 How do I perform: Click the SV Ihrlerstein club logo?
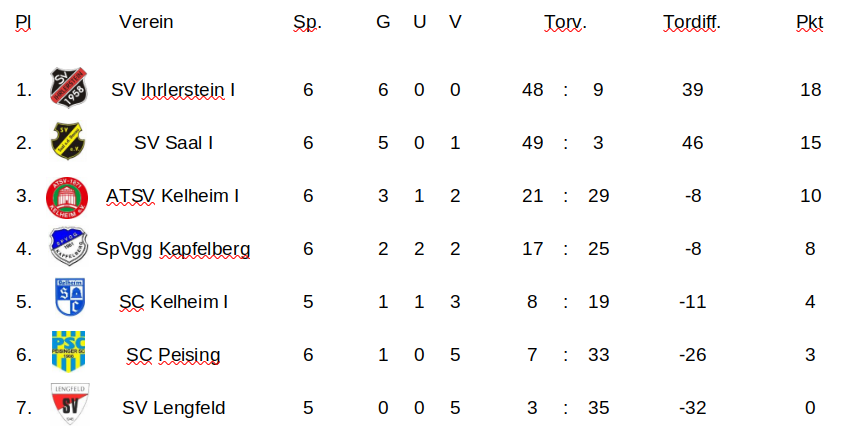tap(69, 88)
